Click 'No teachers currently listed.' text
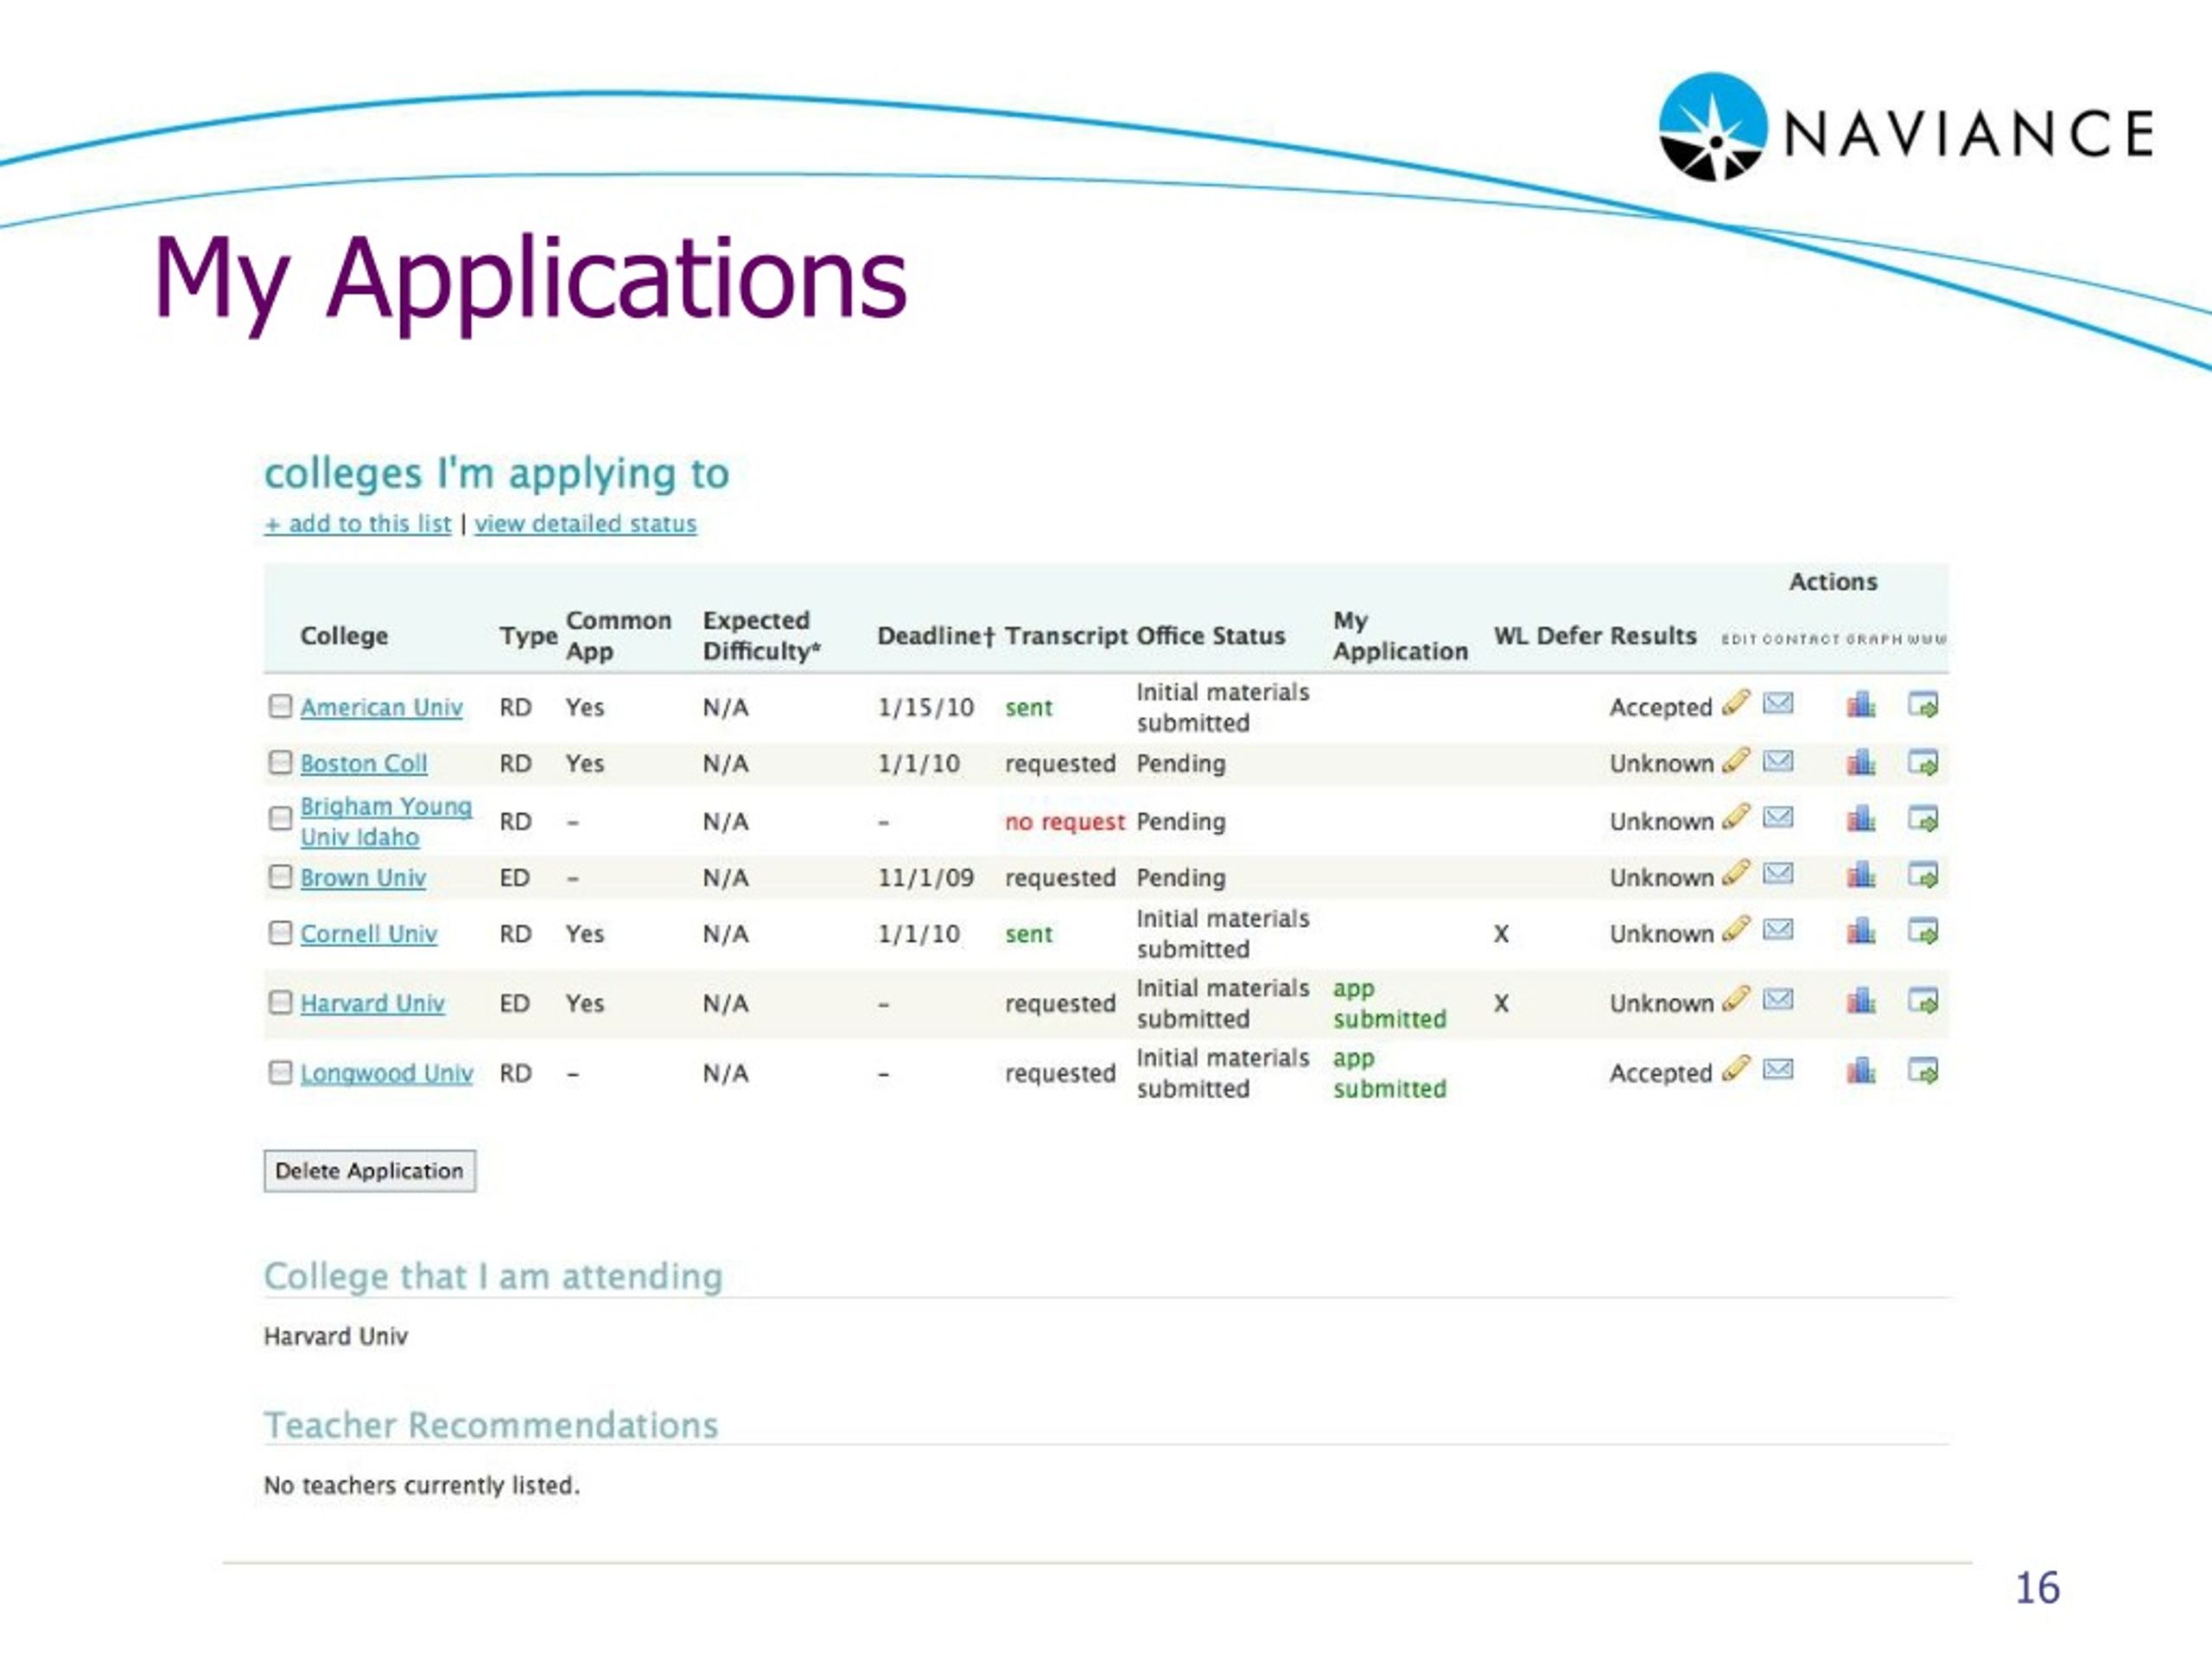Viewport: 2212px width, 1659px height. point(421,1485)
